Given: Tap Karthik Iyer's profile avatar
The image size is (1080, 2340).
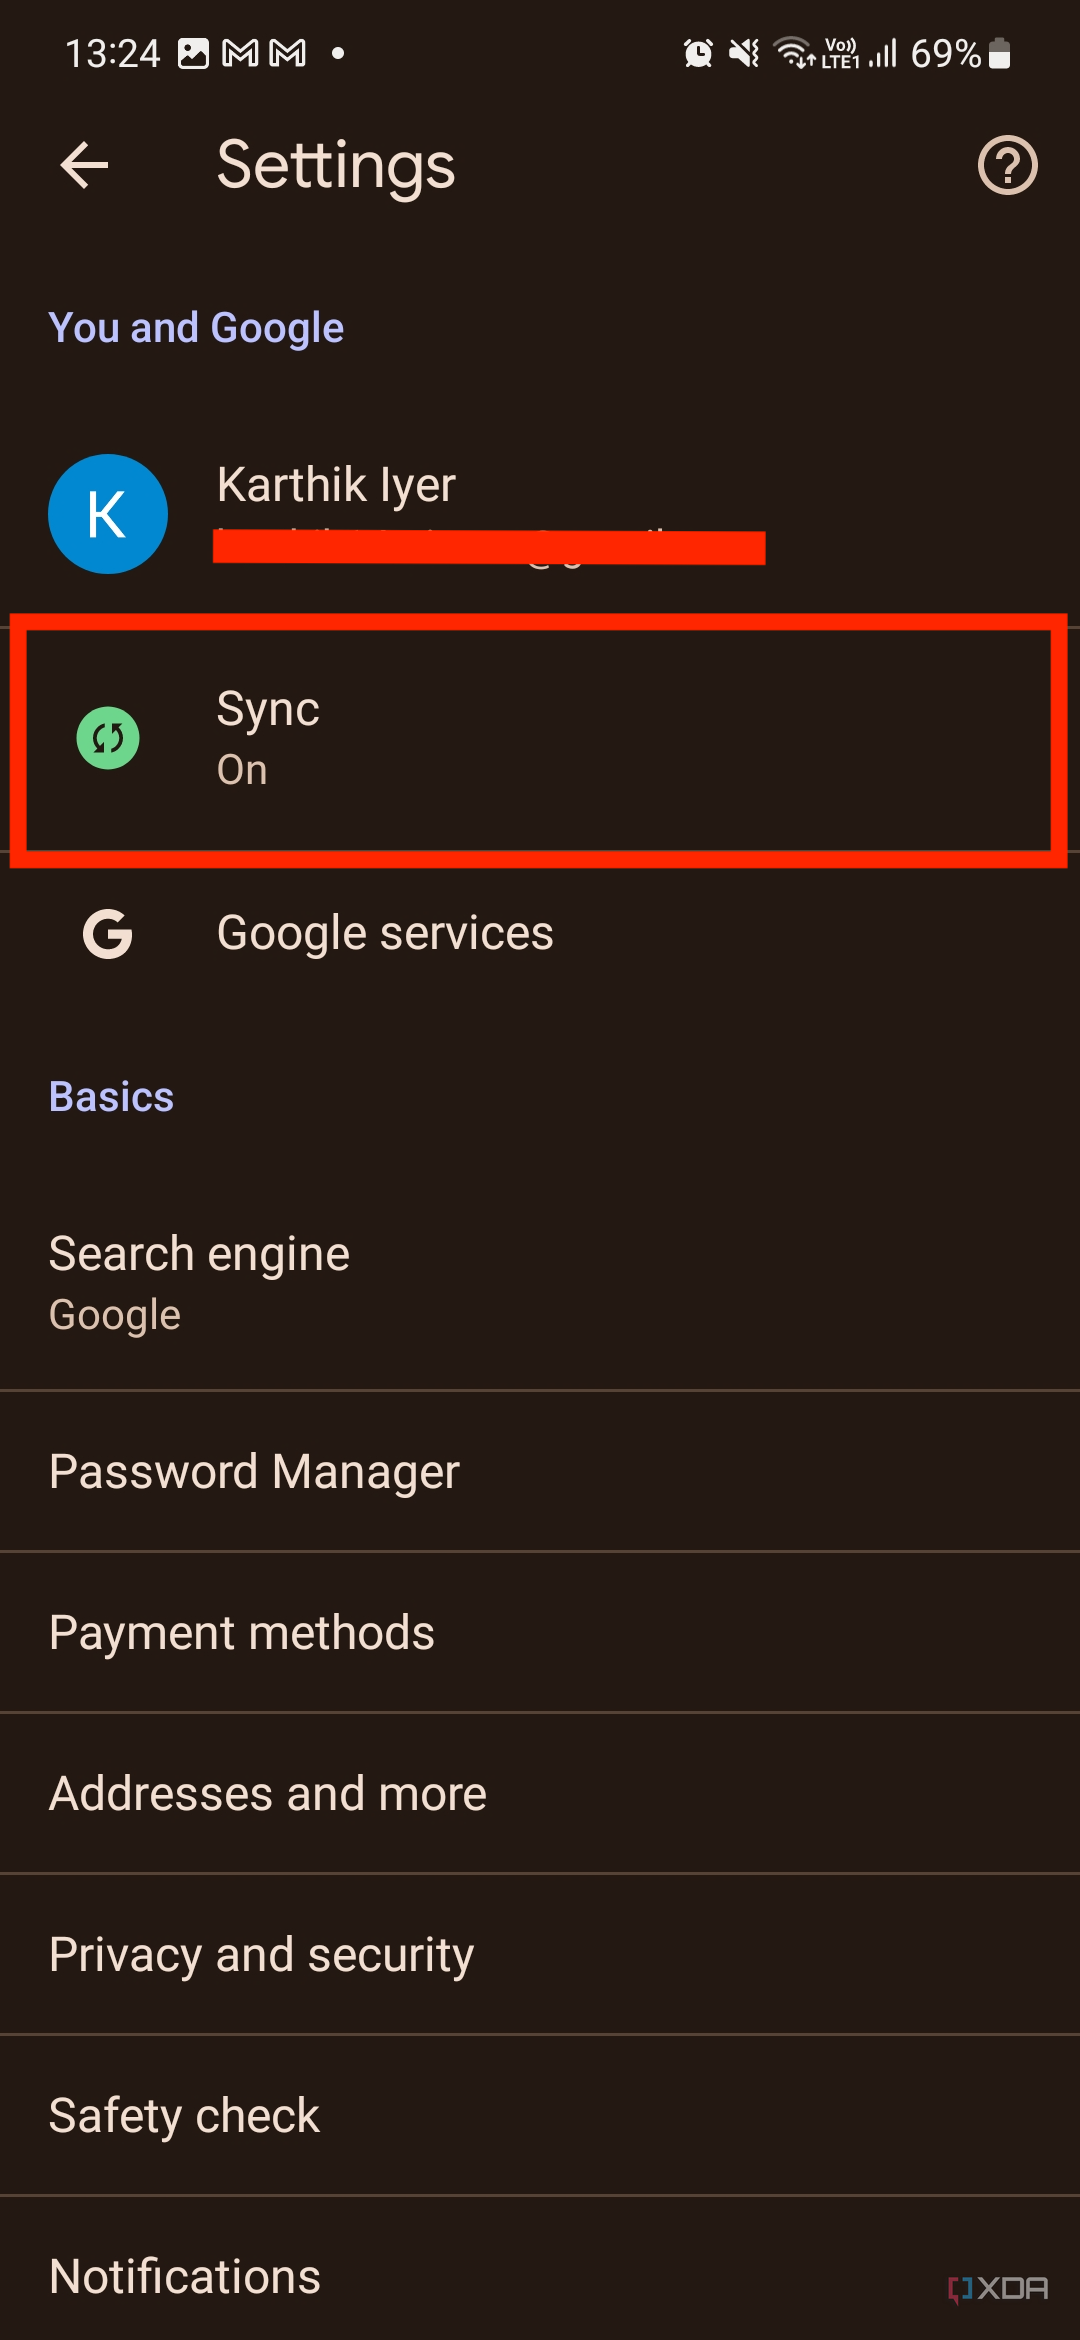Looking at the screenshot, I should [x=107, y=513].
